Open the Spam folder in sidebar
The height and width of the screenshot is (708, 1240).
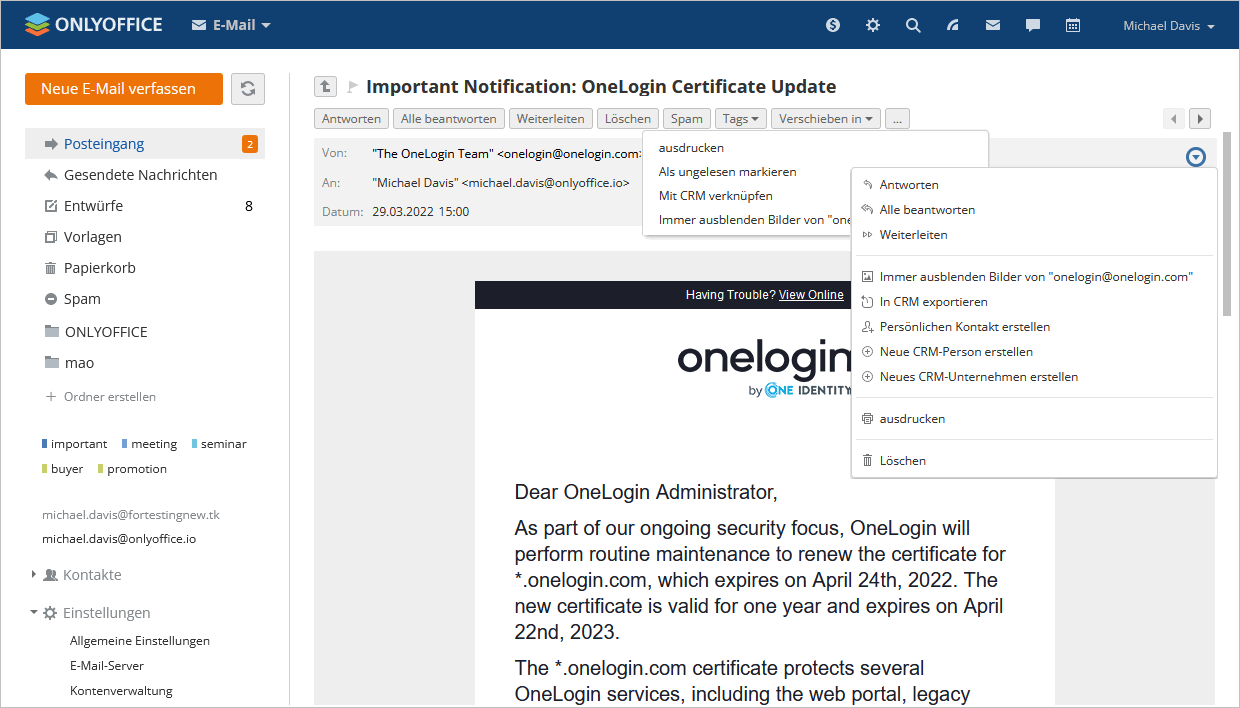tap(145, 299)
